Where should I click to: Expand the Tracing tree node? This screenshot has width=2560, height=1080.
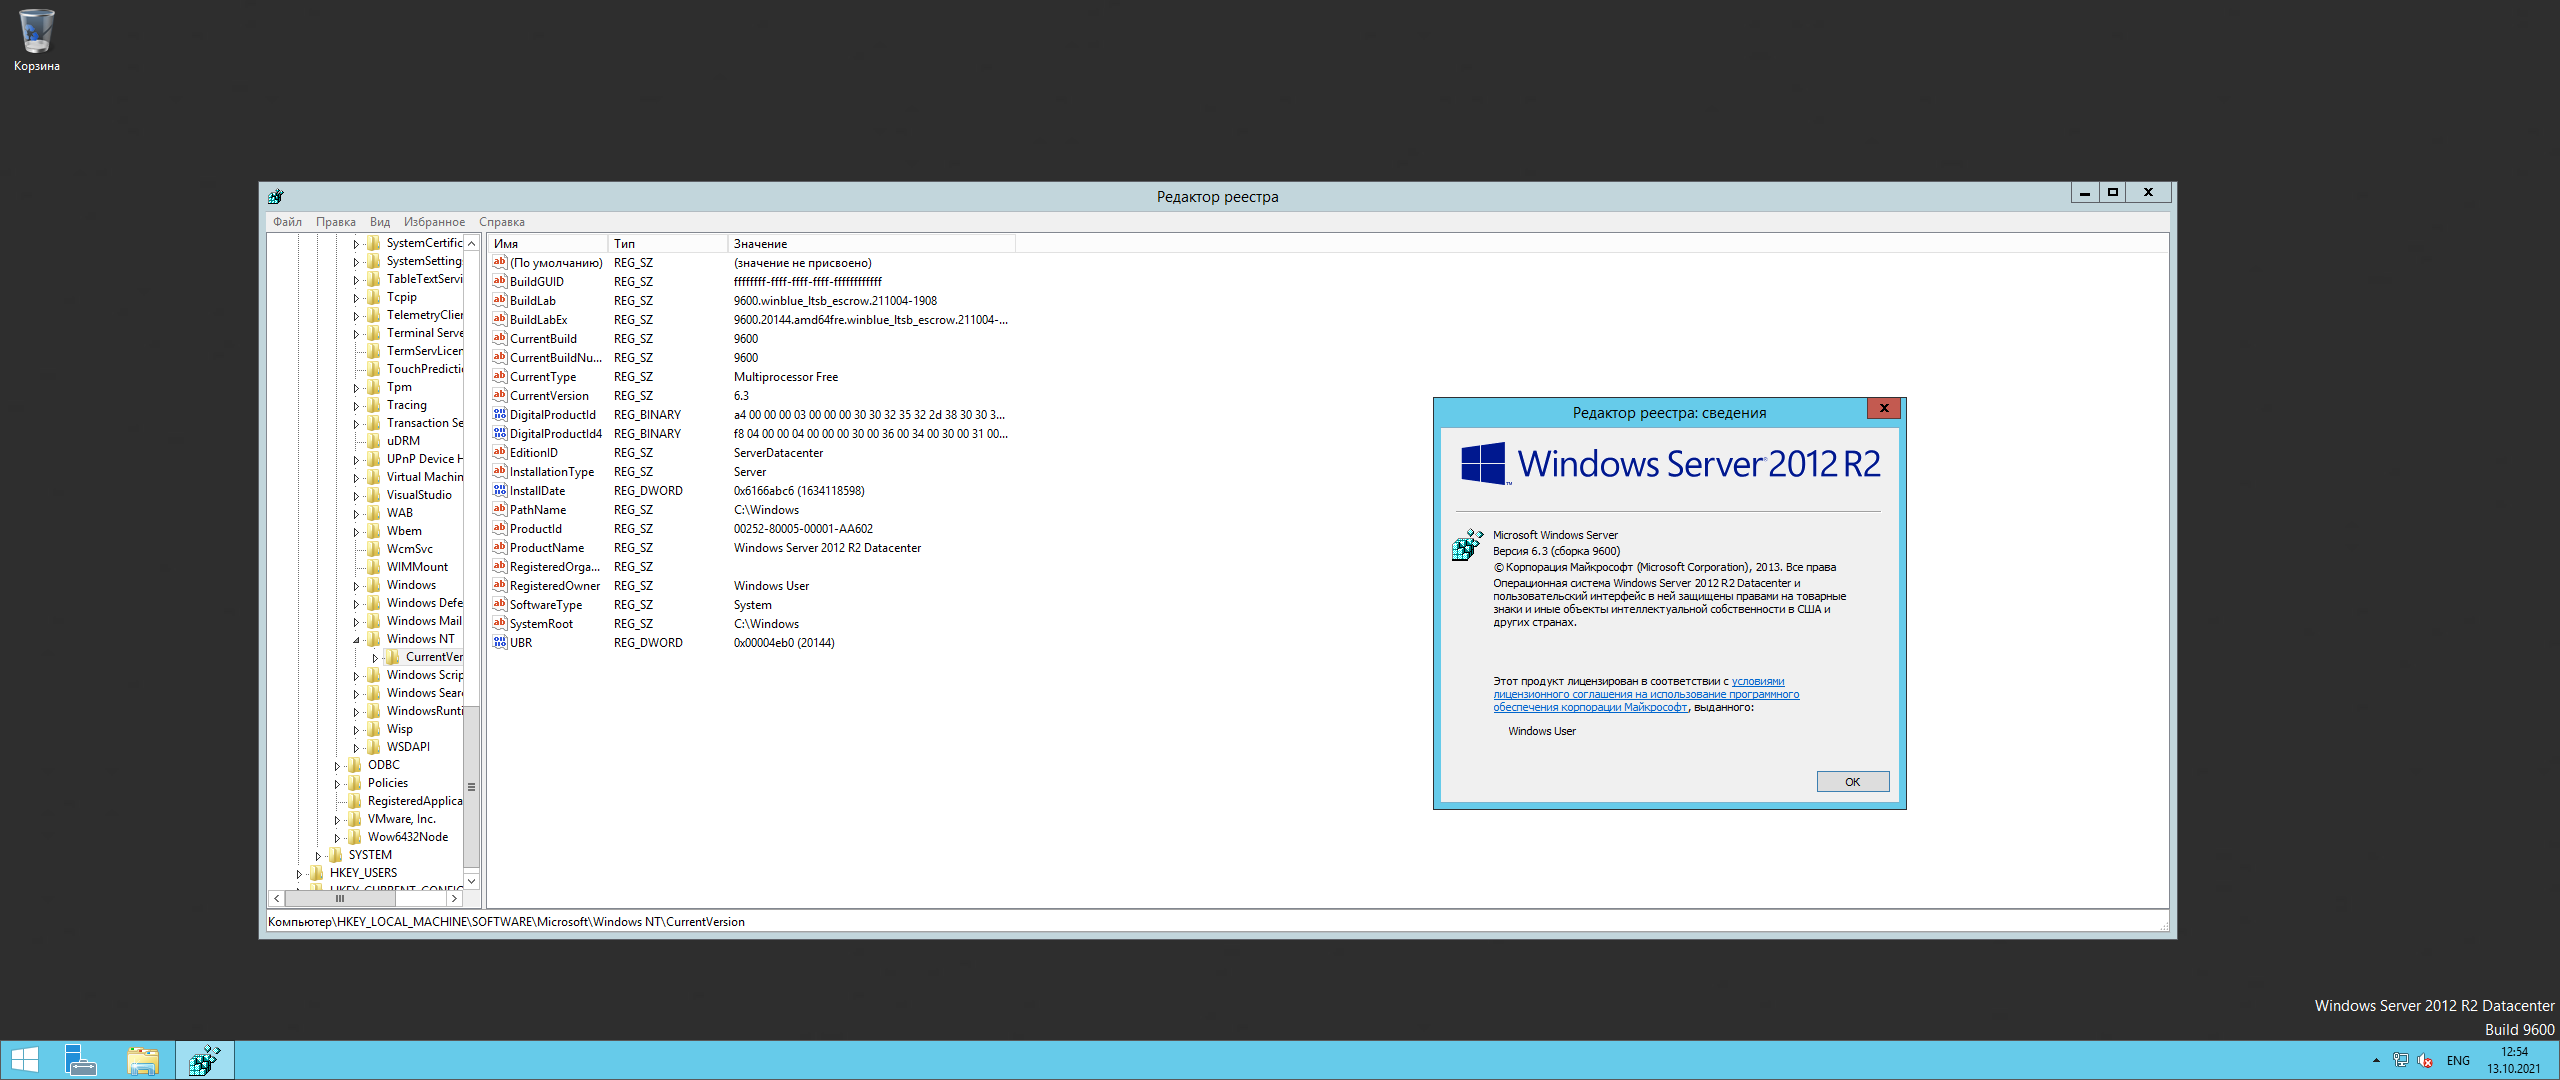[355, 406]
